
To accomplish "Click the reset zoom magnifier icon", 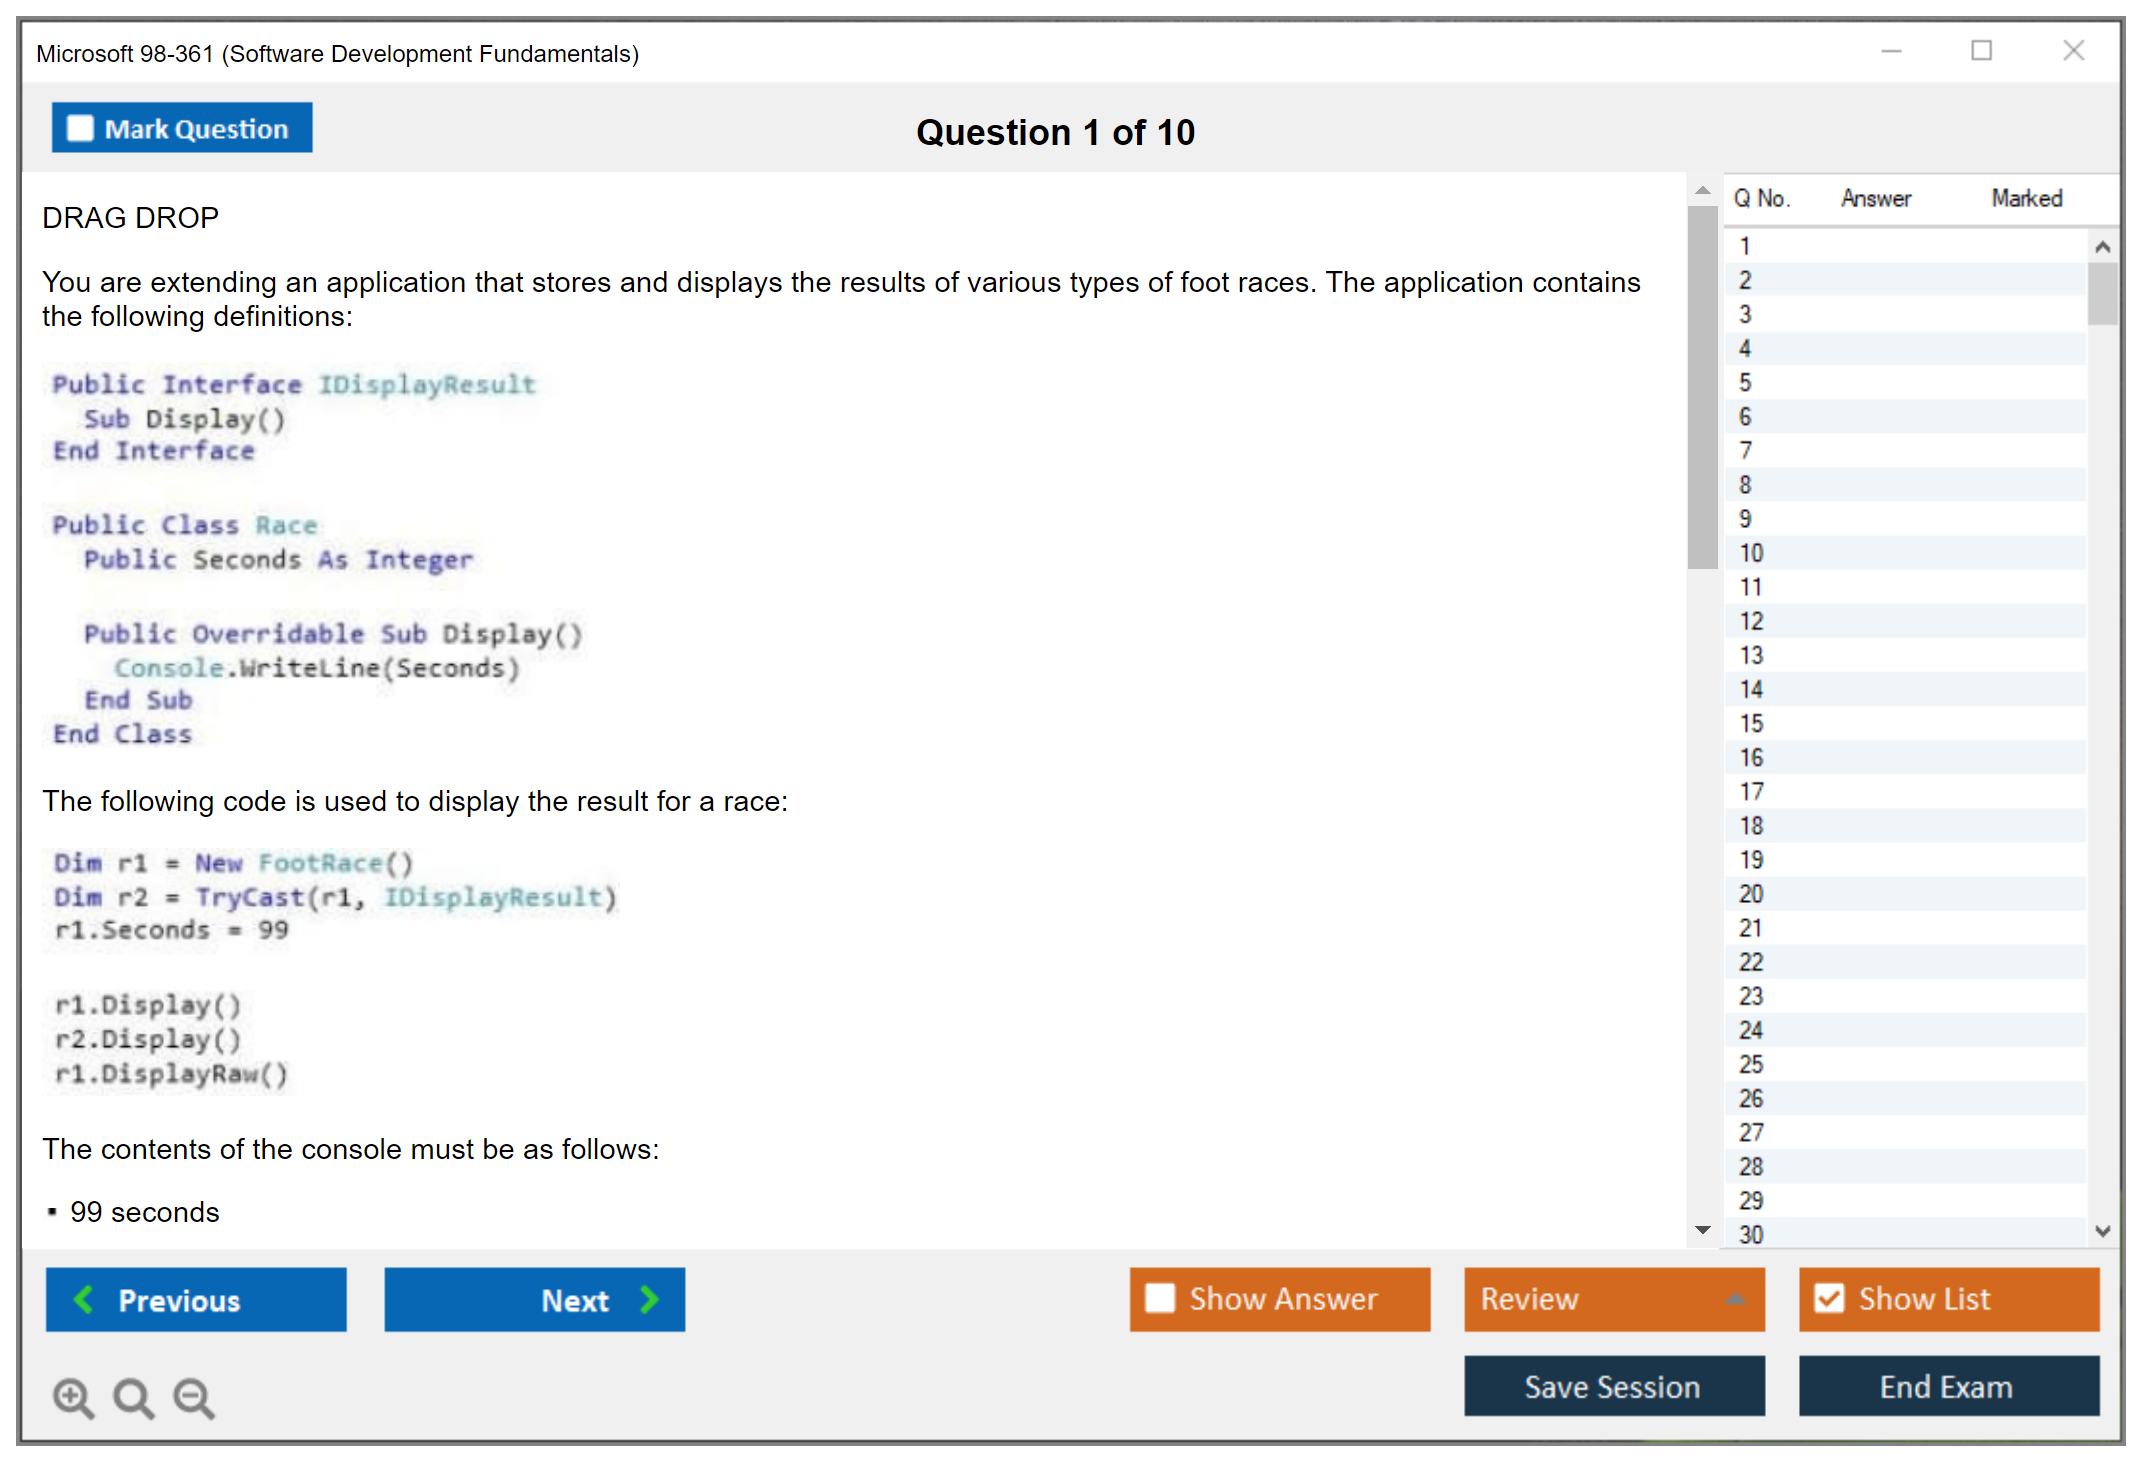I will coord(133,1397).
